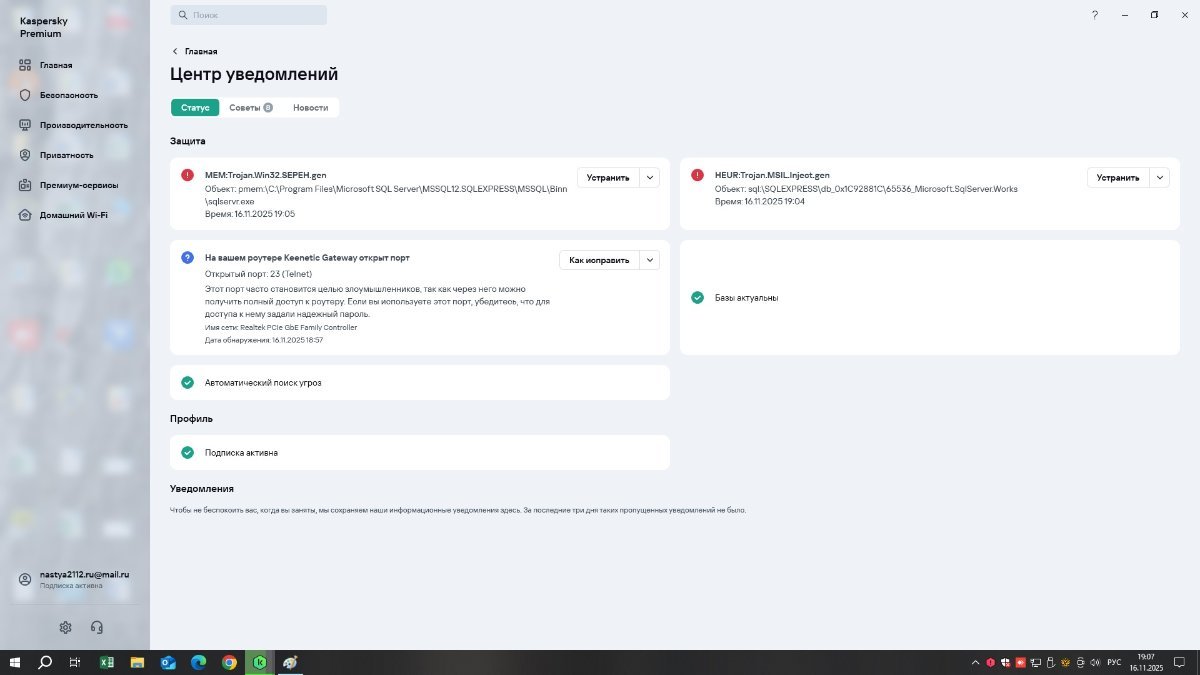Viewport: 1200px width, 675px height.
Task: Open Microsoft Edge from the taskbar
Action: [198, 662]
